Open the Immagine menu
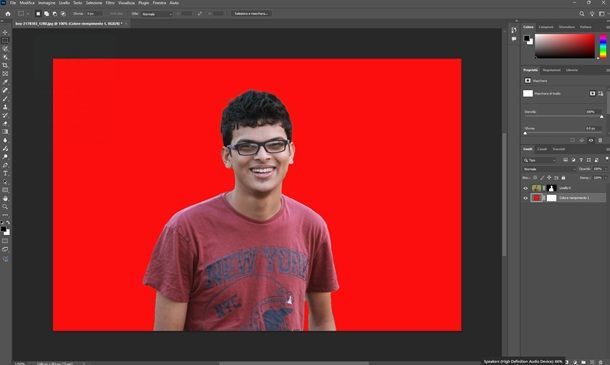610x365 pixels. pos(47,3)
